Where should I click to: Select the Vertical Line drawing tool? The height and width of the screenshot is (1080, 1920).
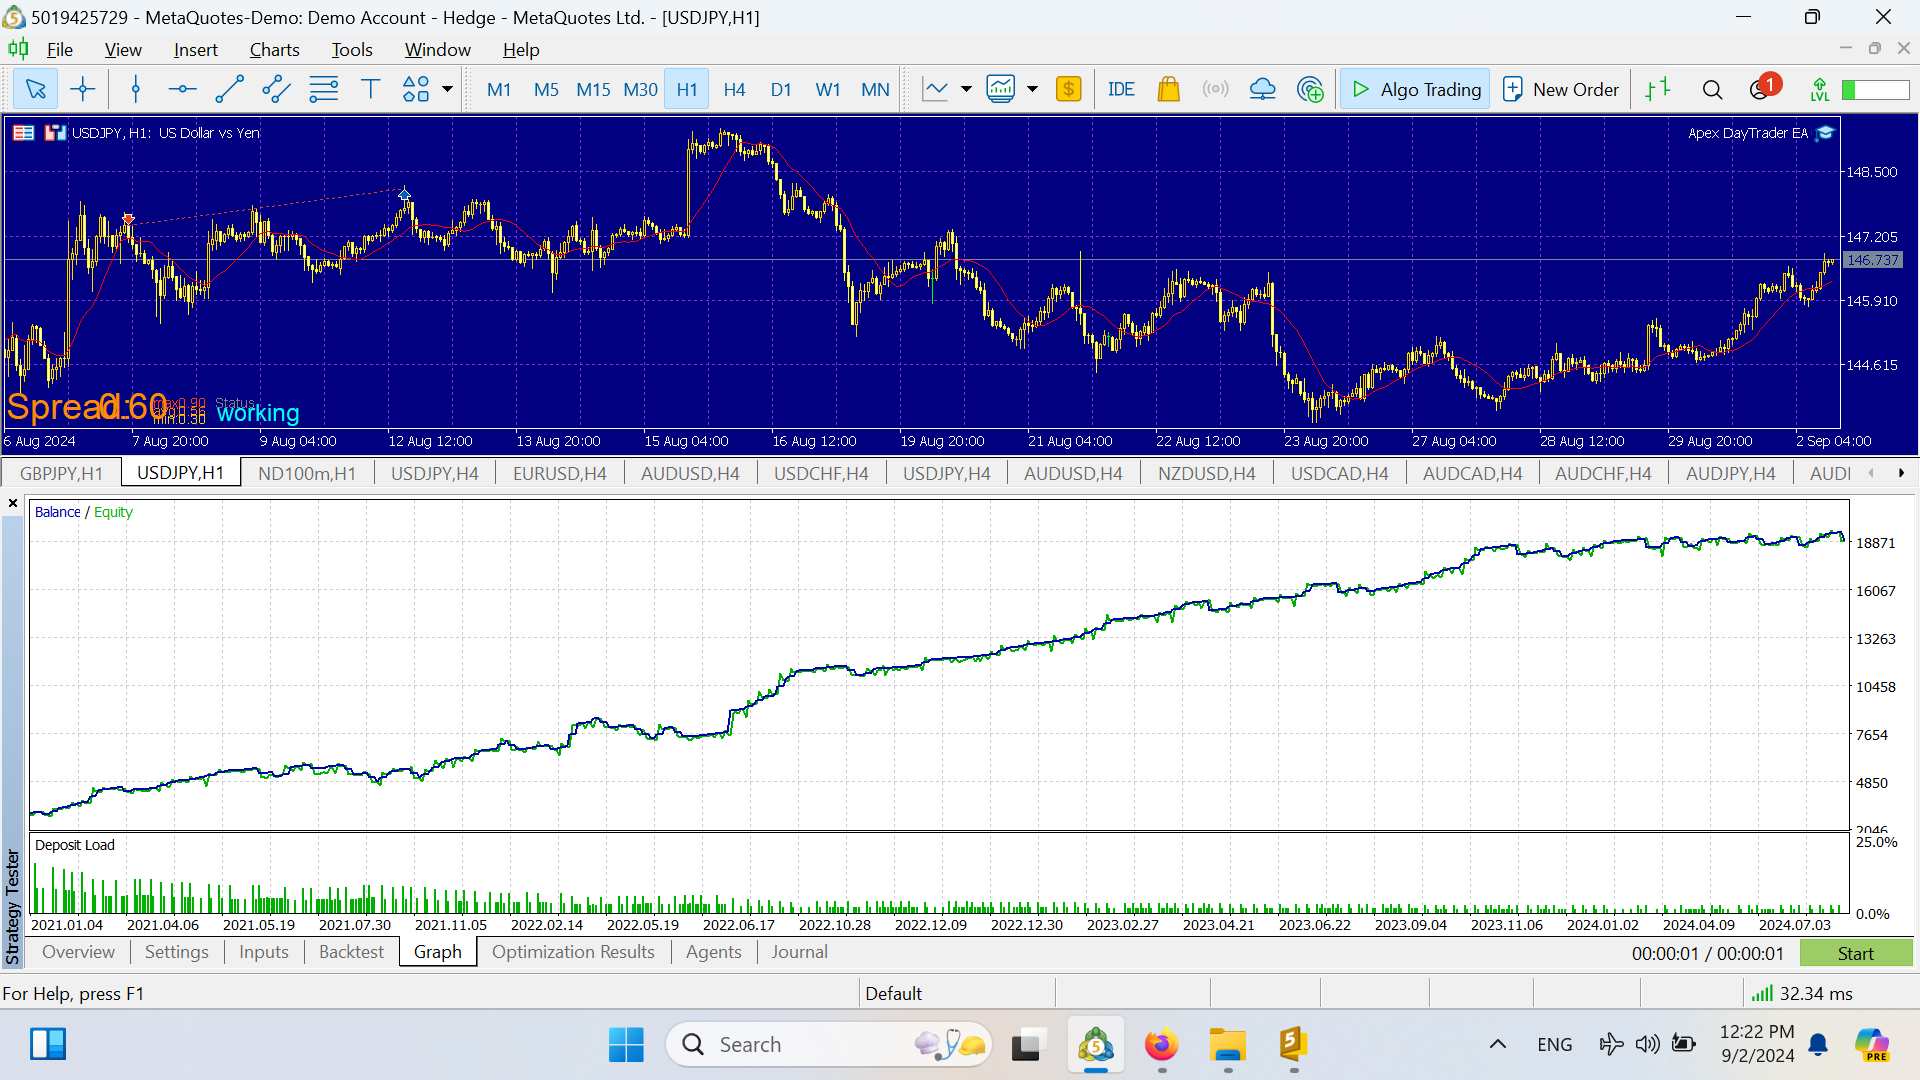[135, 89]
